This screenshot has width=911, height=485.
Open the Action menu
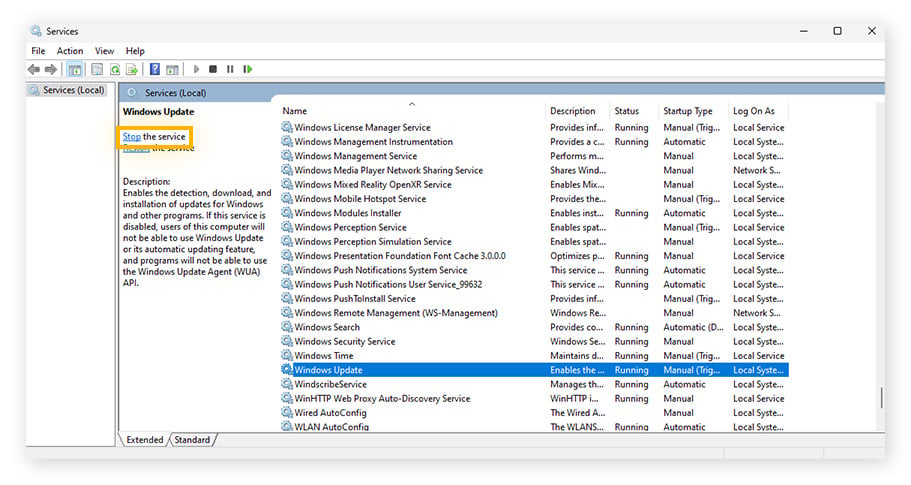click(70, 51)
